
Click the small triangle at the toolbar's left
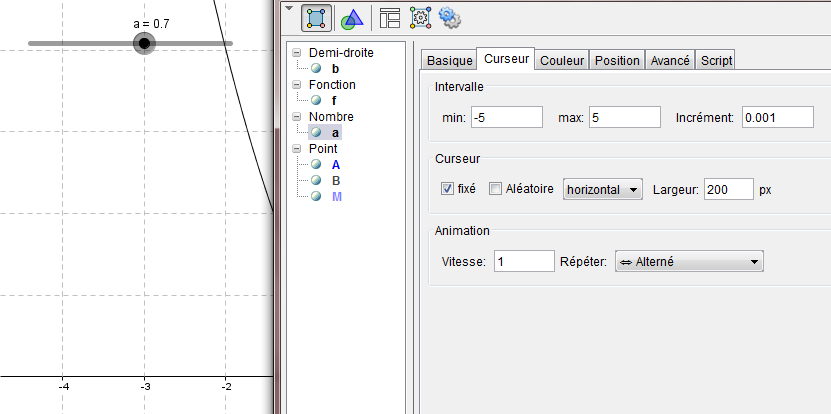(x=290, y=9)
